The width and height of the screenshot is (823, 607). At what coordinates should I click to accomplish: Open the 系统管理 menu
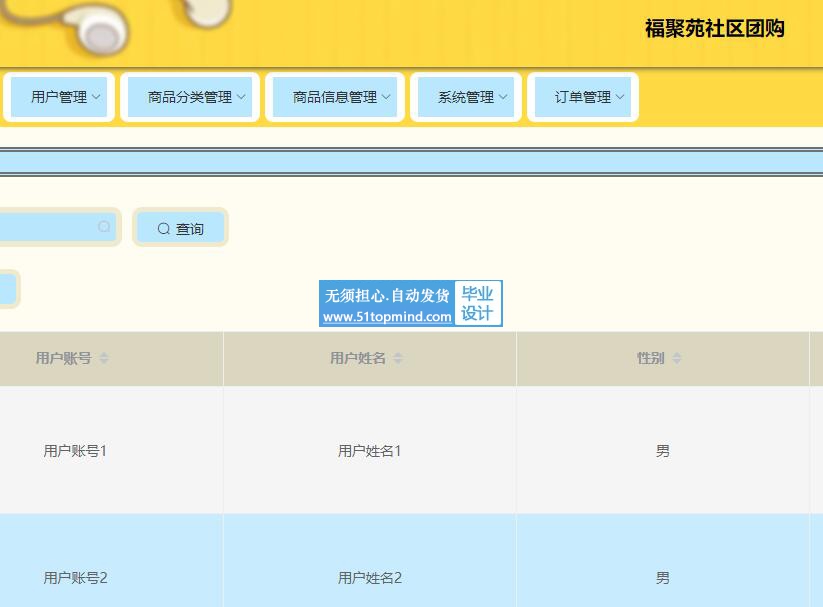[466, 97]
